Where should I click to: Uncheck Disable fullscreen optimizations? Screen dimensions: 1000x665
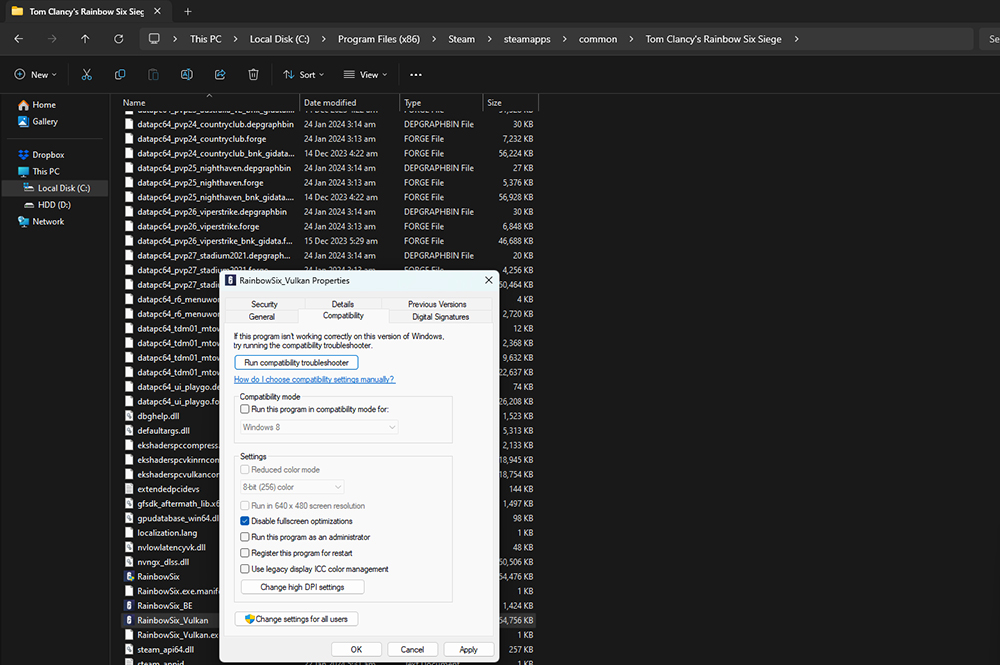pos(245,521)
